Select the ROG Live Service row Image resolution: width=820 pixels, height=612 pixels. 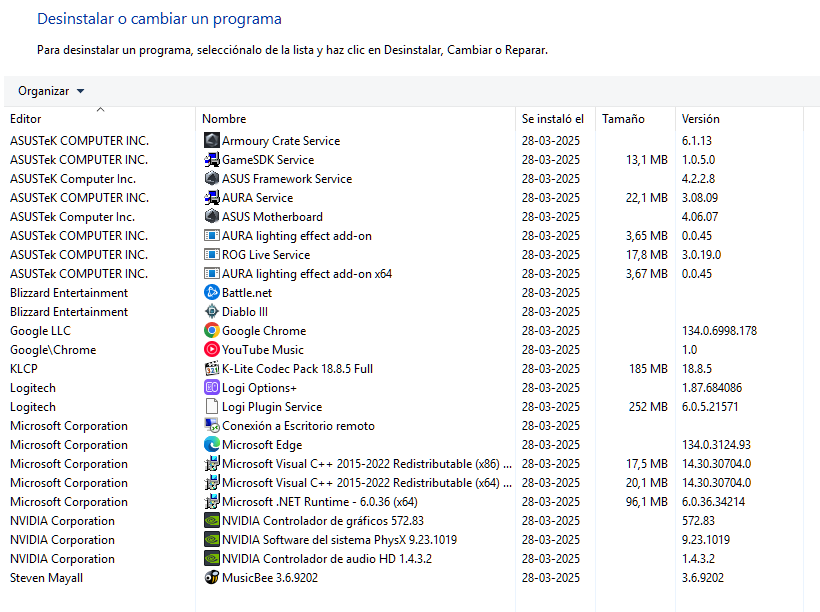point(266,255)
